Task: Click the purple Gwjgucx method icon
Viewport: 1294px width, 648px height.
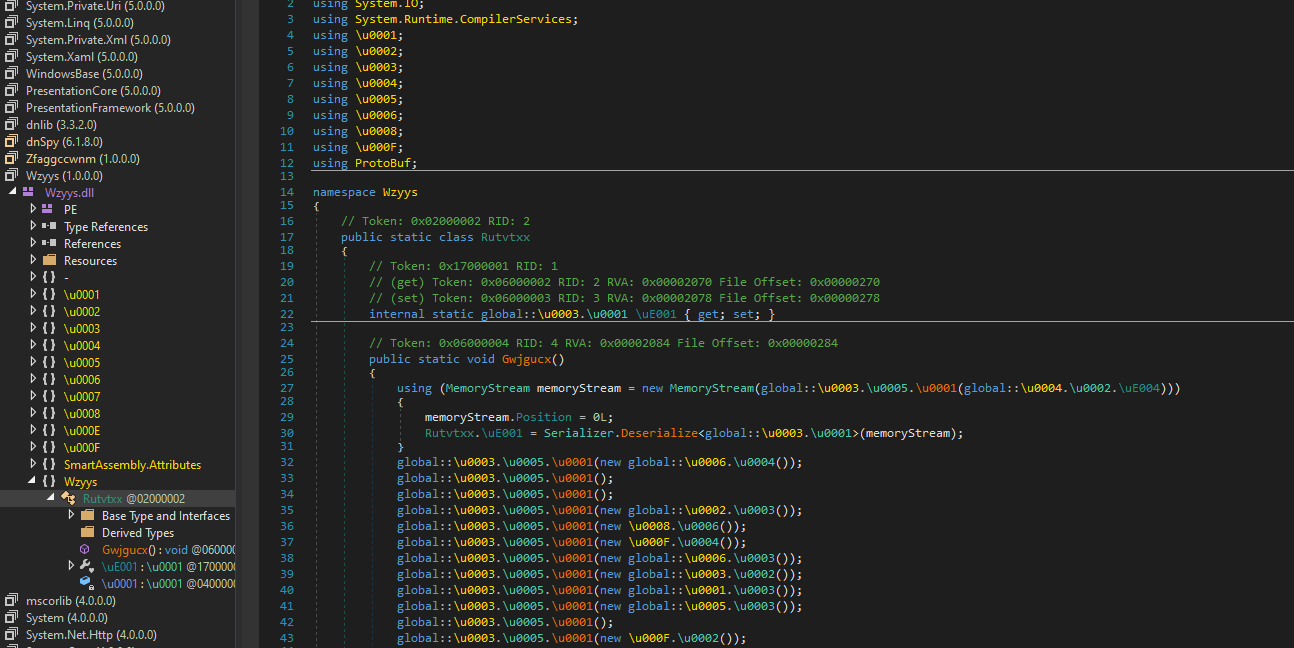Action: [86, 550]
